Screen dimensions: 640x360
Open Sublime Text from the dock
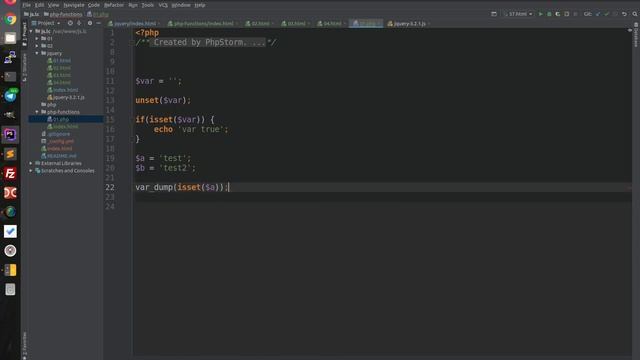[x=10, y=154]
